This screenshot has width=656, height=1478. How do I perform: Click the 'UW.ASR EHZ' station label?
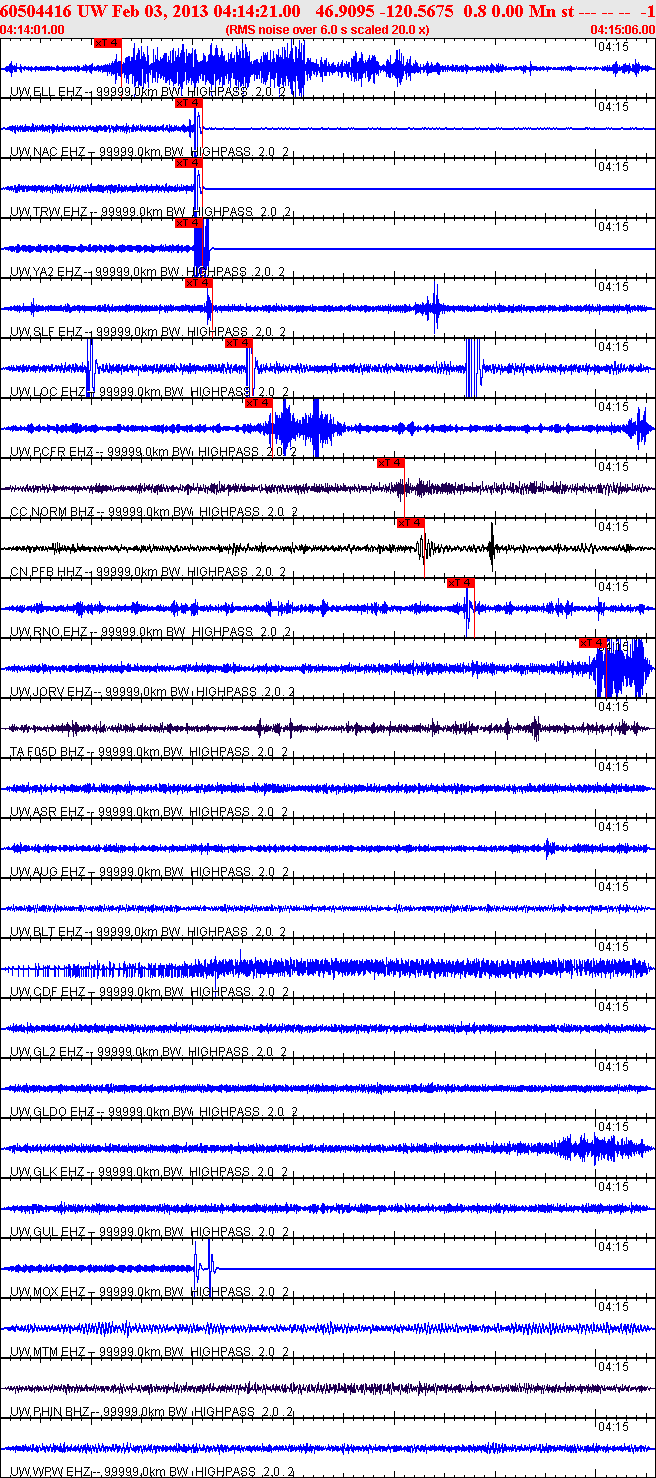[x=47, y=811]
